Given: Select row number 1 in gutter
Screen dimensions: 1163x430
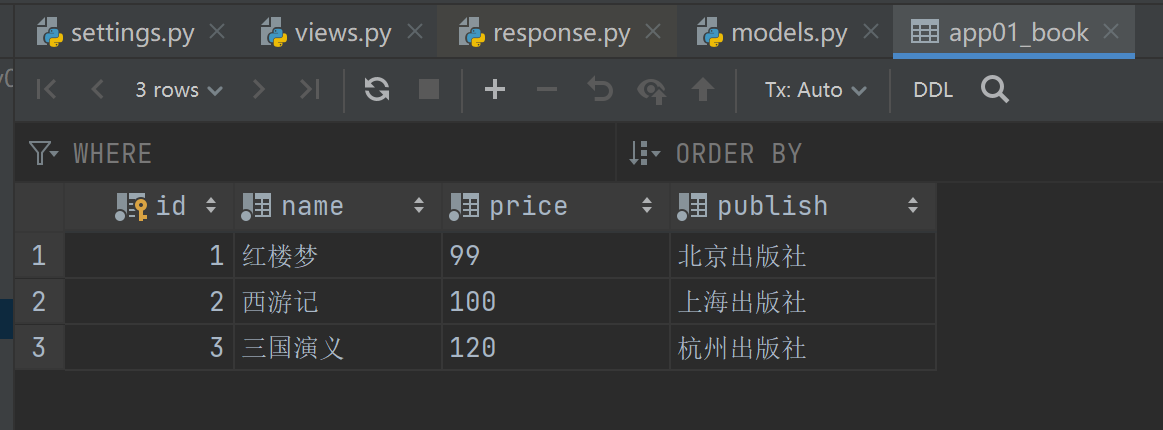Looking at the screenshot, I should click(39, 256).
